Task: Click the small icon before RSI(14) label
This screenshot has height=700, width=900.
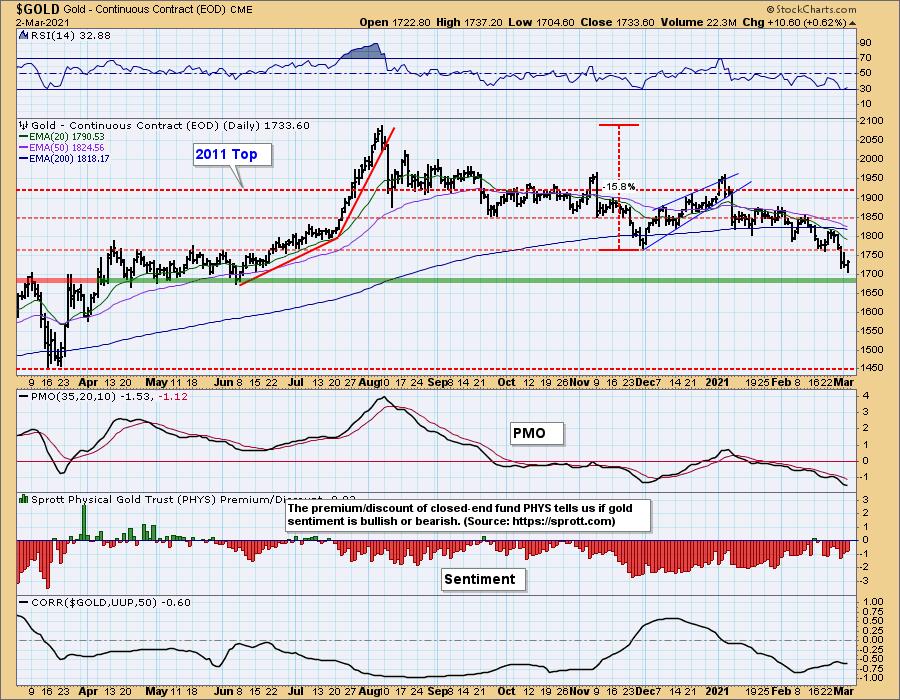Action: [x=24, y=35]
